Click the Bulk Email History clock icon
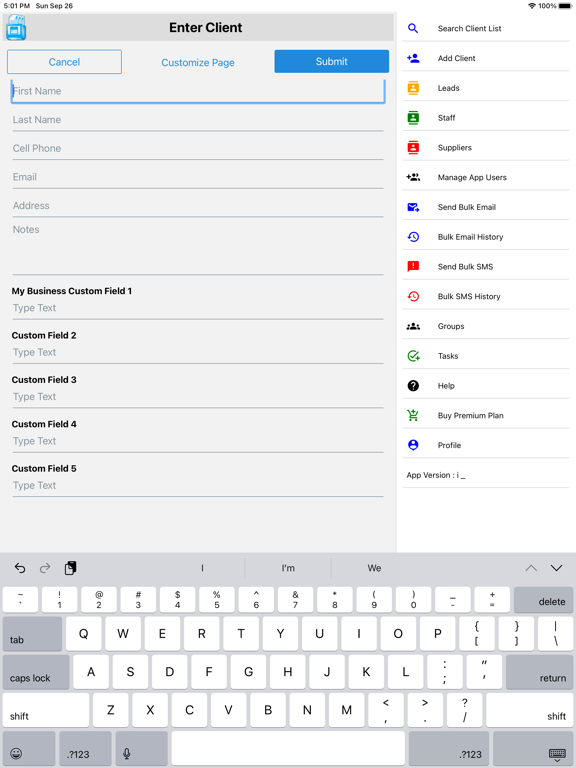 (413, 237)
